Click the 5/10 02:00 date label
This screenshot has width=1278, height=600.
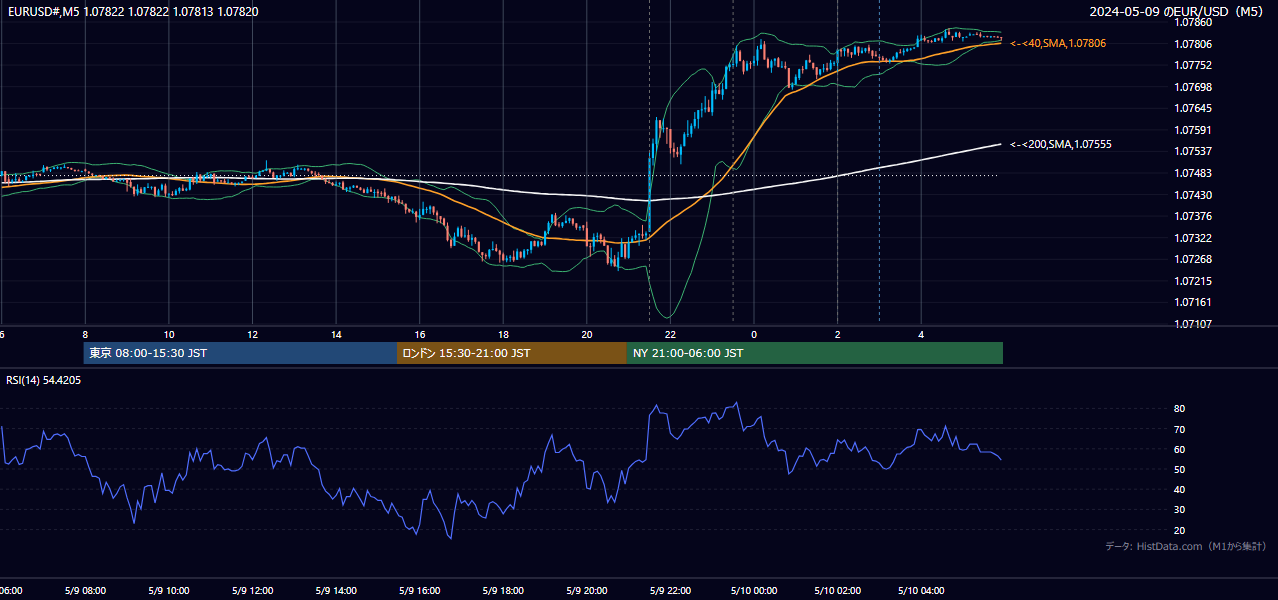click(837, 591)
